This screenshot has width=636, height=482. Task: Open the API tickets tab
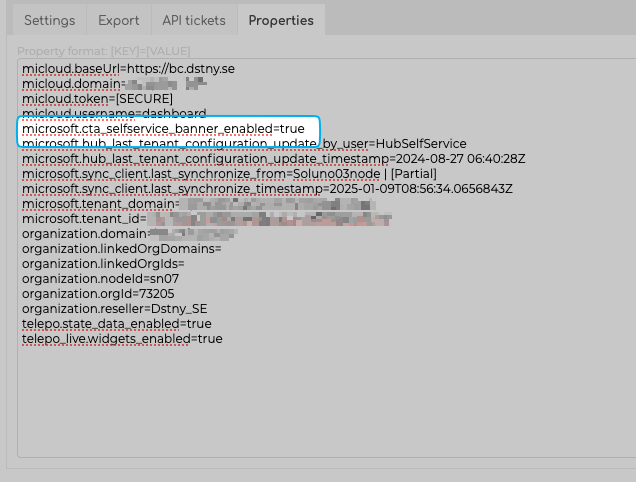point(194,20)
